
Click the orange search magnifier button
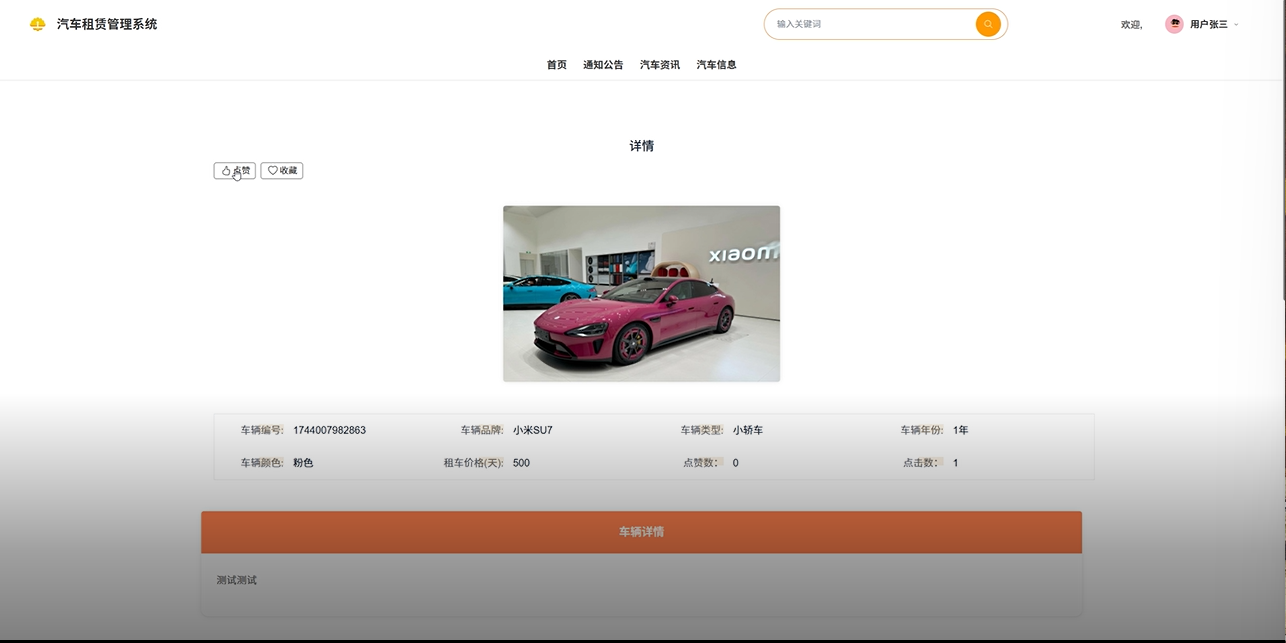coord(988,24)
